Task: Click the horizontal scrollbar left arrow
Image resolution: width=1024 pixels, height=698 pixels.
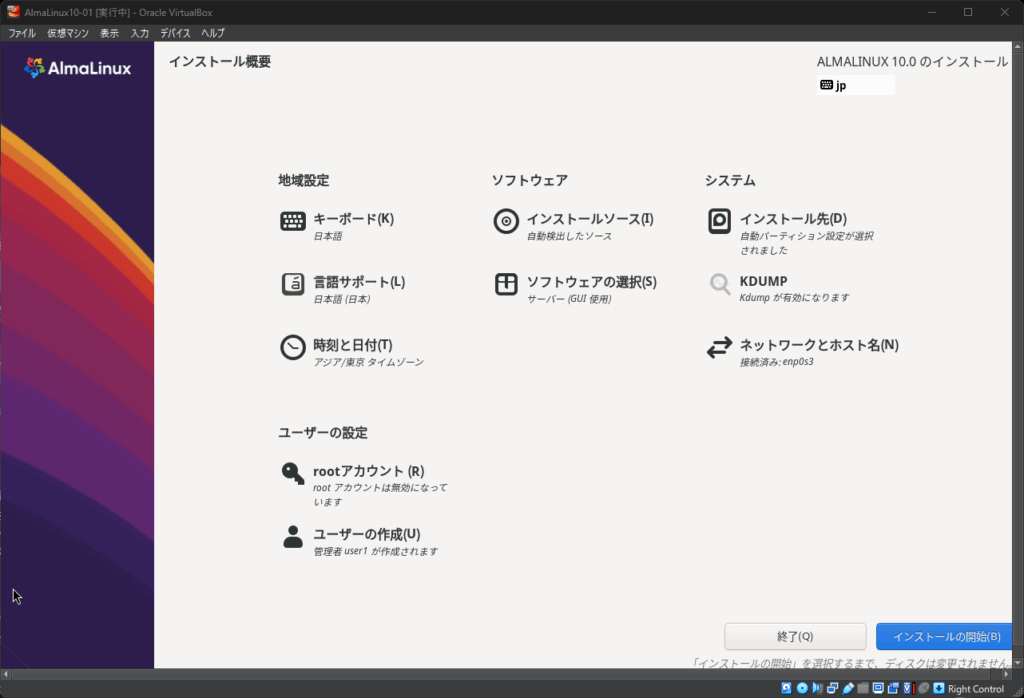Action: pyautogui.click(x=6, y=674)
